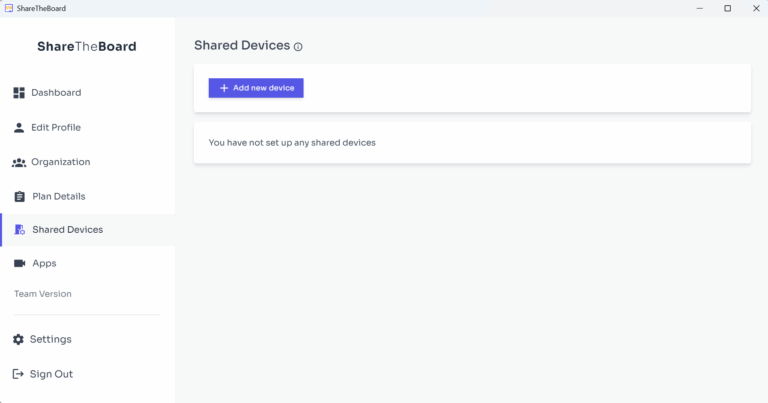The height and width of the screenshot is (403, 768).
Task: Click the Sign Out arrow icon
Action: click(18, 374)
